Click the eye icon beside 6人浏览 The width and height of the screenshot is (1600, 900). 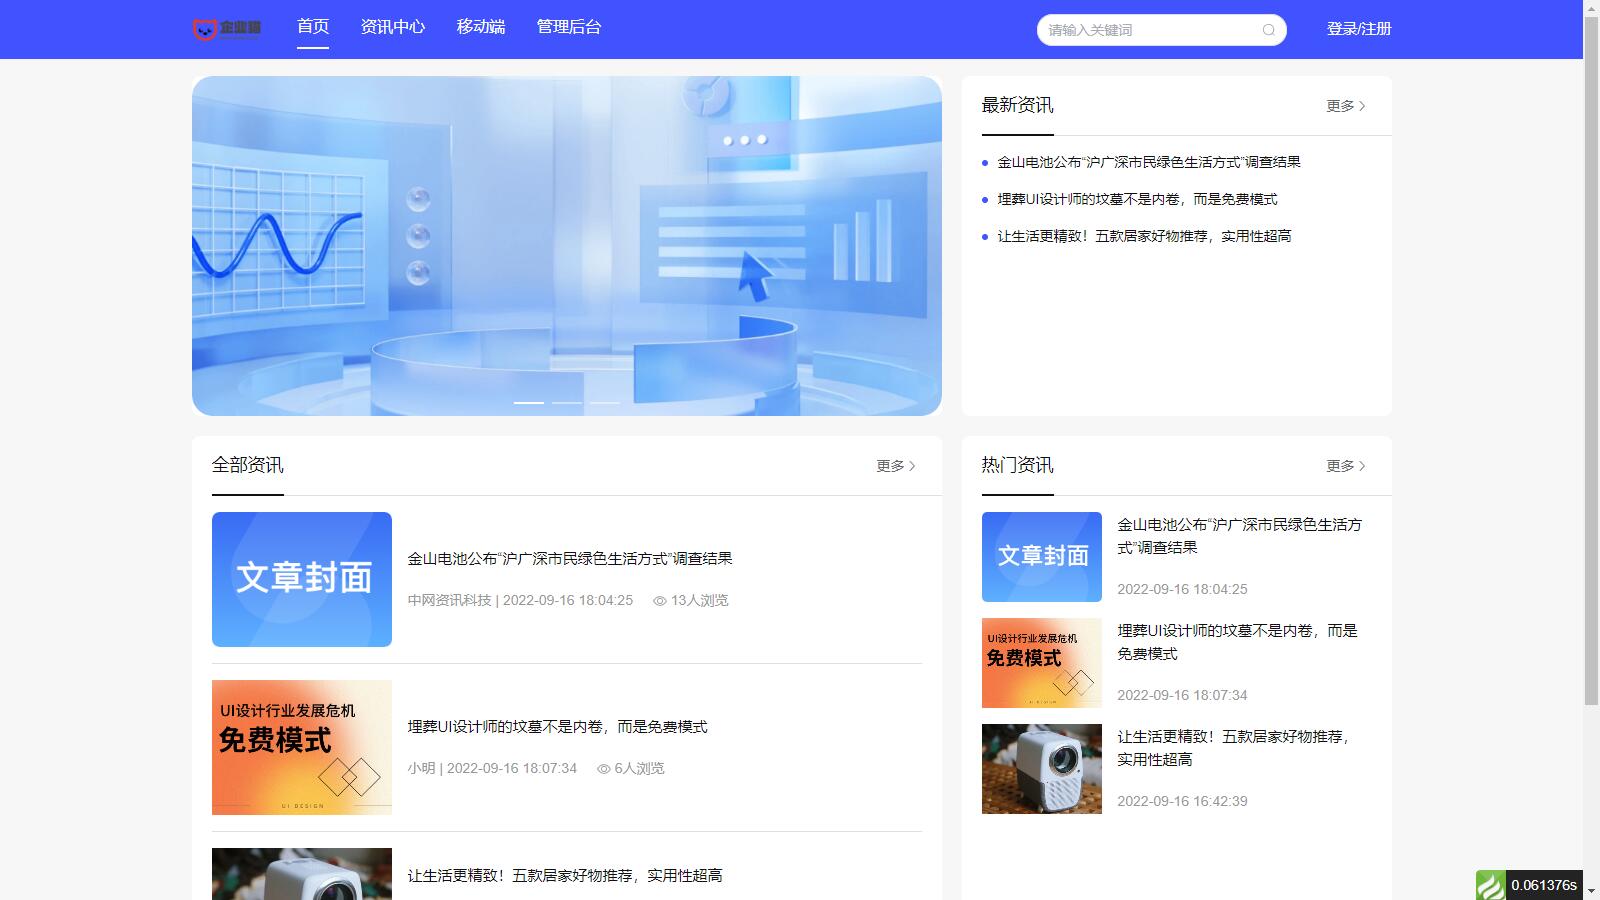(603, 769)
